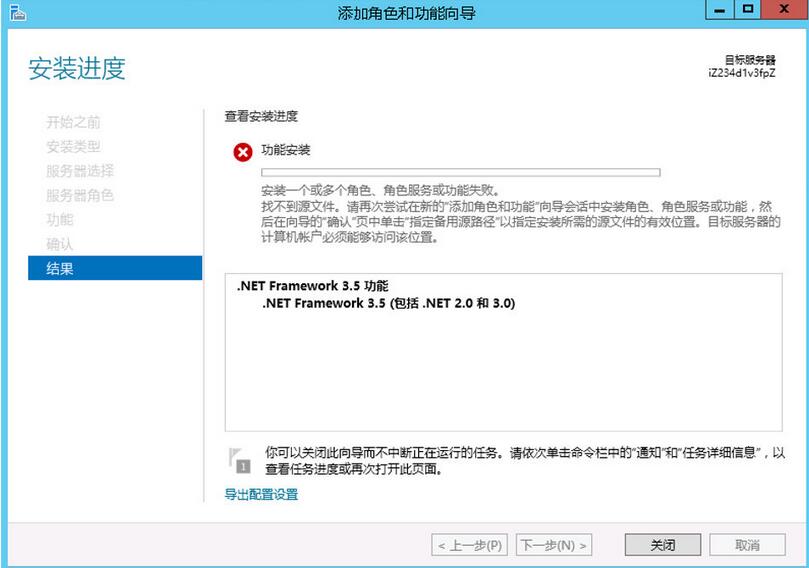Click the 安装进度 page title
The height and width of the screenshot is (568, 809).
point(77,69)
